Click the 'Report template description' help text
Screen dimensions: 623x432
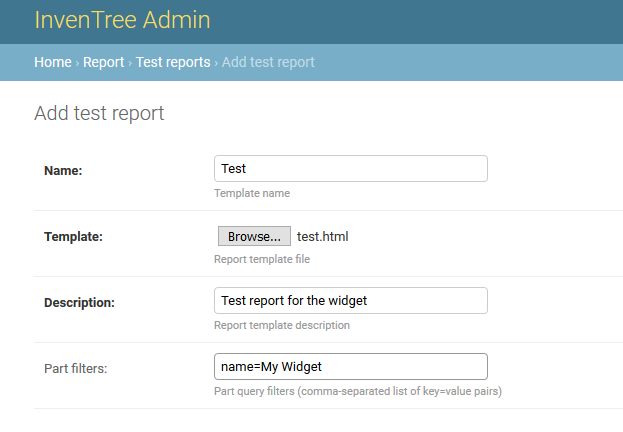point(282,325)
